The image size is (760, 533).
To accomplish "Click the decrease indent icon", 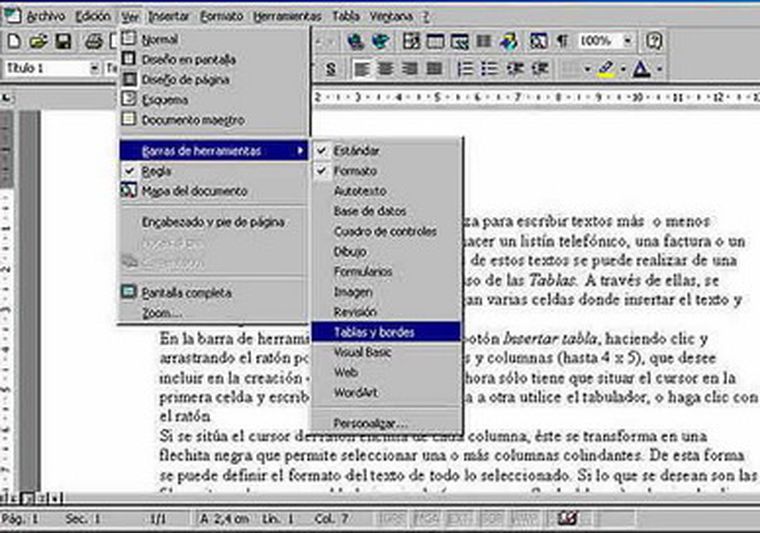I will (515, 69).
